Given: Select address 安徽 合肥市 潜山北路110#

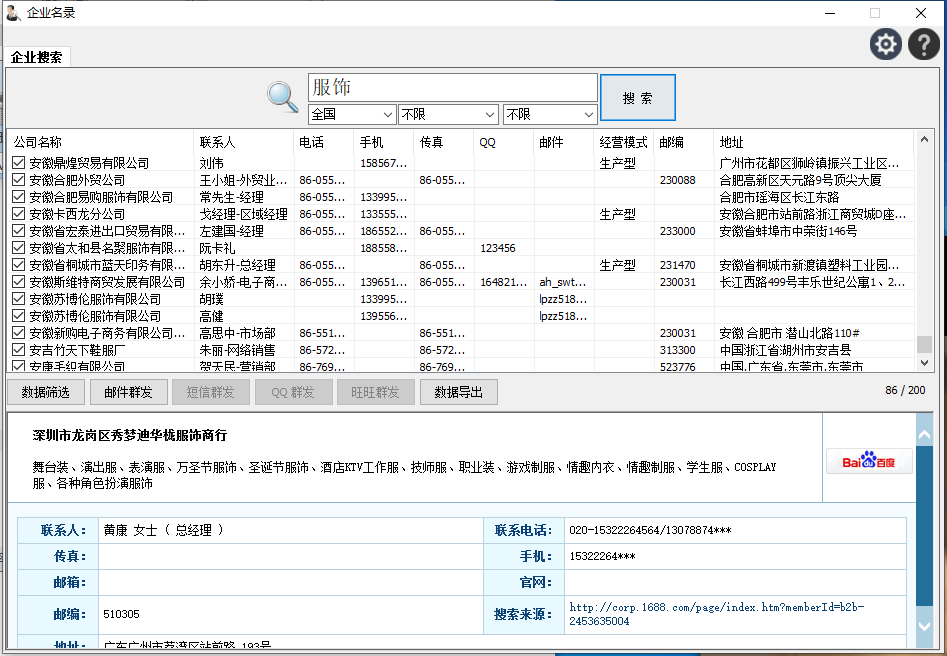Looking at the screenshot, I should click(789, 333).
